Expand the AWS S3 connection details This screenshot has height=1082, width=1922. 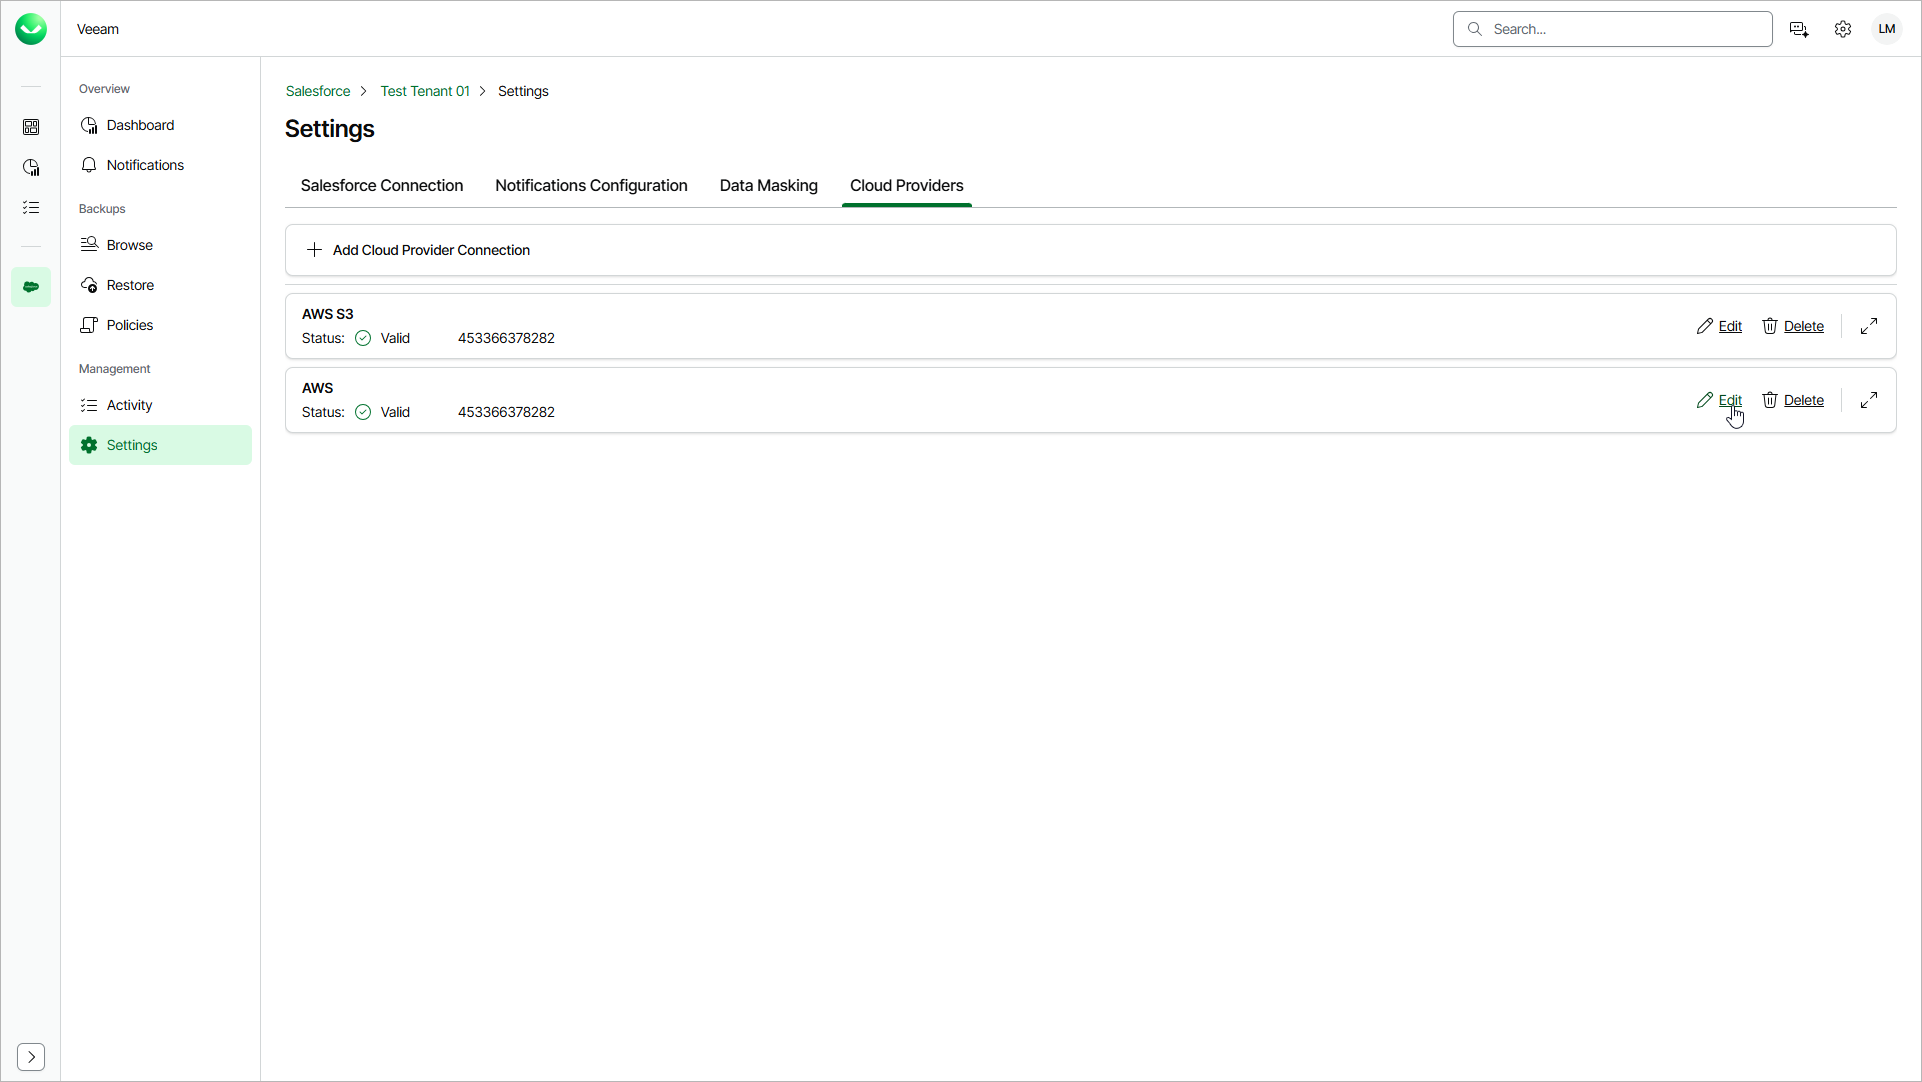click(x=1869, y=326)
